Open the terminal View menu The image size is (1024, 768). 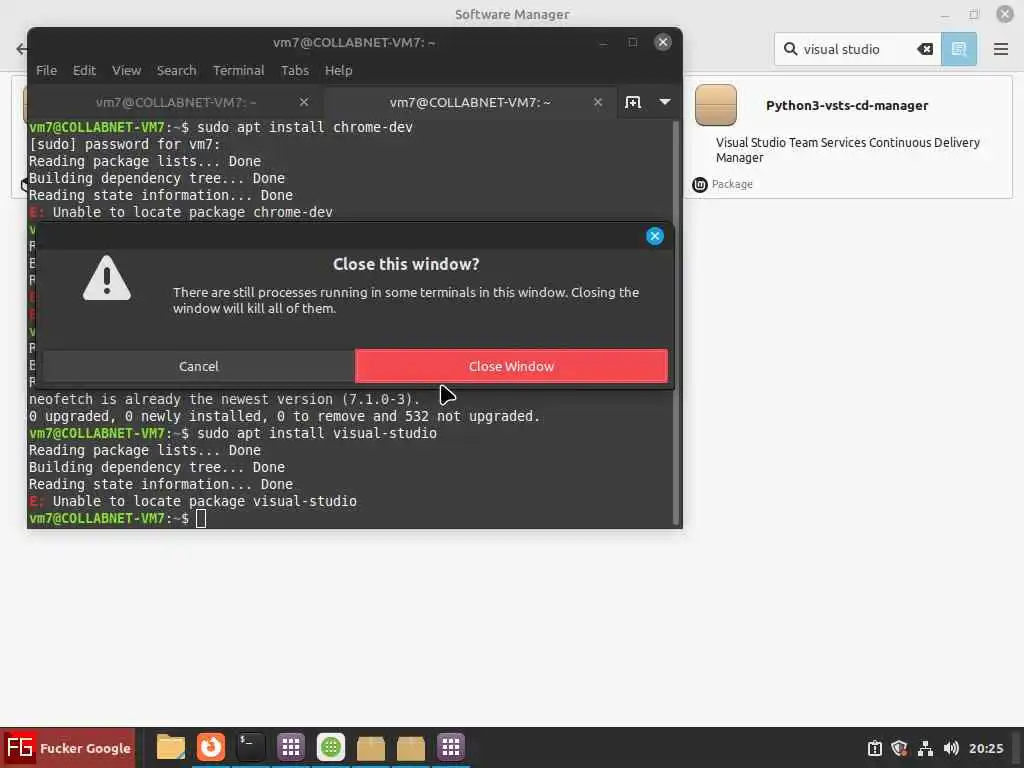click(x=126, y=71)
